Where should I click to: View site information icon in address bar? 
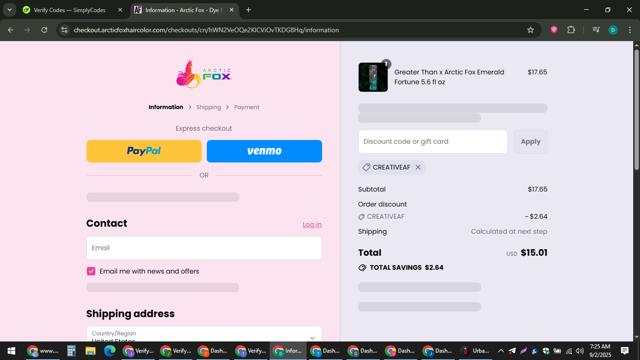click(64, 30)
